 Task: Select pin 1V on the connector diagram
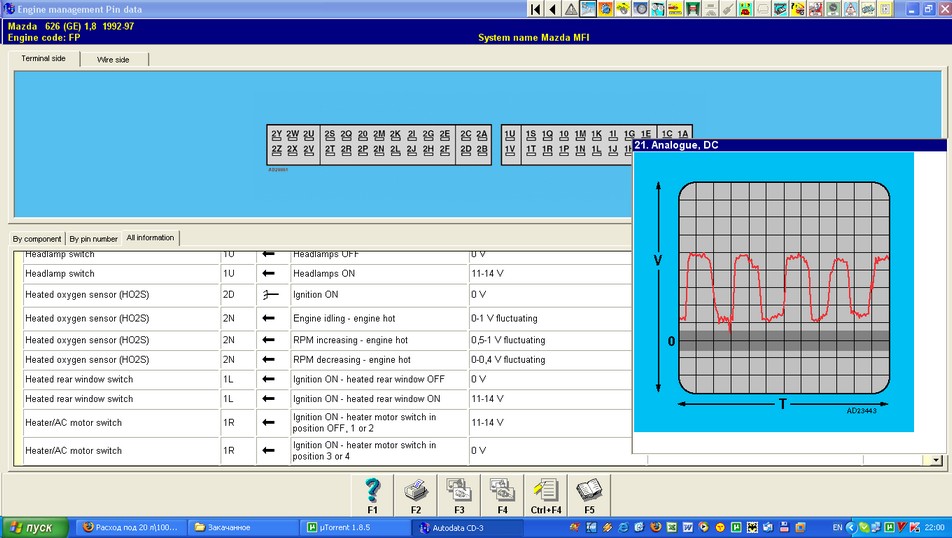coord(510,149)
